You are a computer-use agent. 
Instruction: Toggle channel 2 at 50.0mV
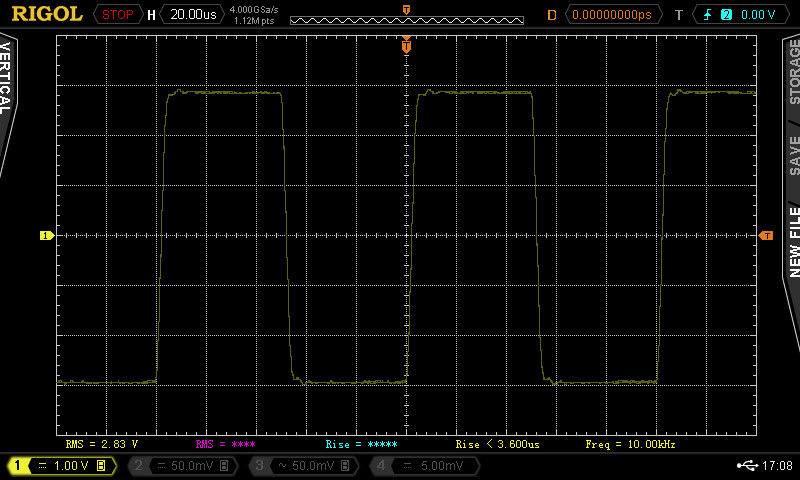(x=180, y=466)
